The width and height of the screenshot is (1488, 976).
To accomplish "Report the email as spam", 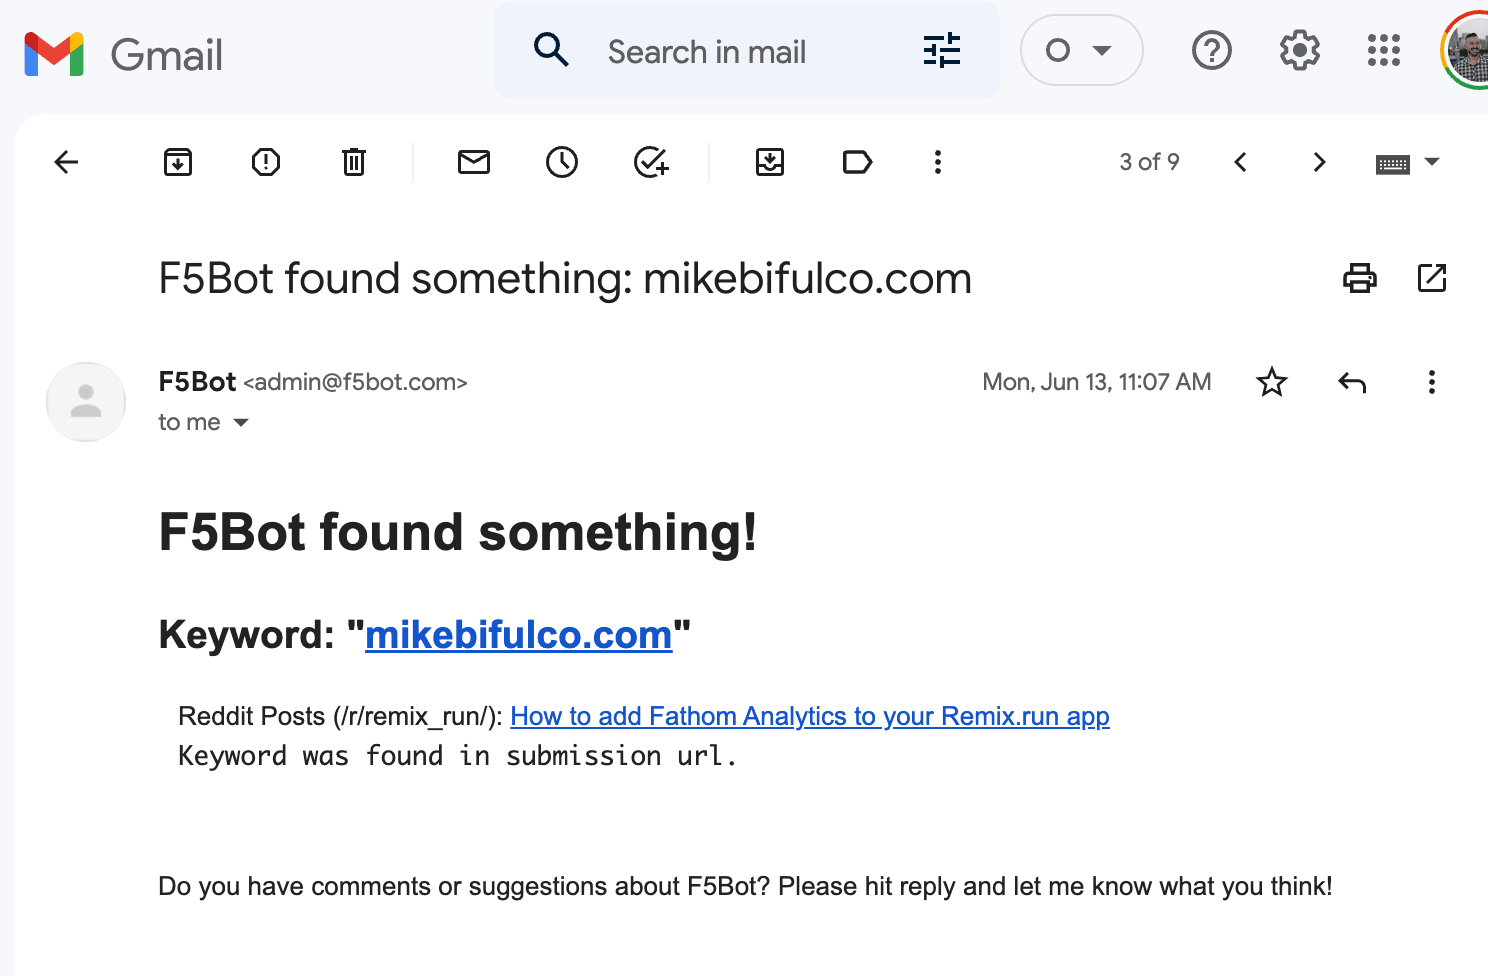I will (265, 161).
